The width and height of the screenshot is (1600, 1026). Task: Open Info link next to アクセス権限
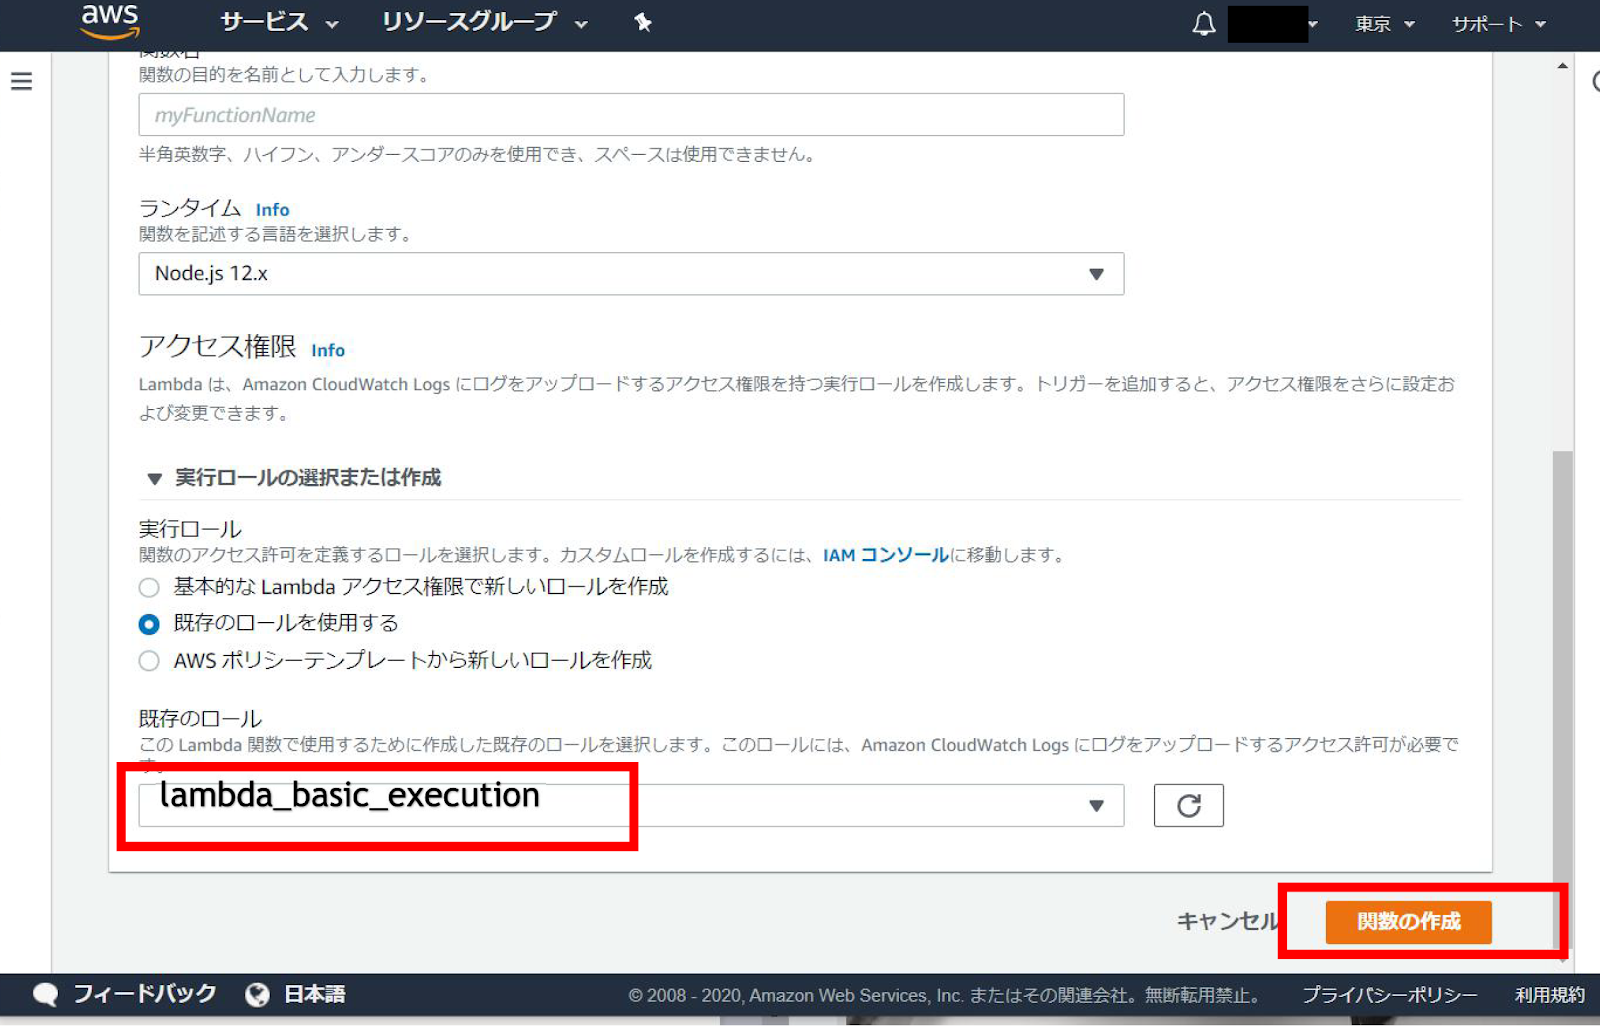click(328, 350)
